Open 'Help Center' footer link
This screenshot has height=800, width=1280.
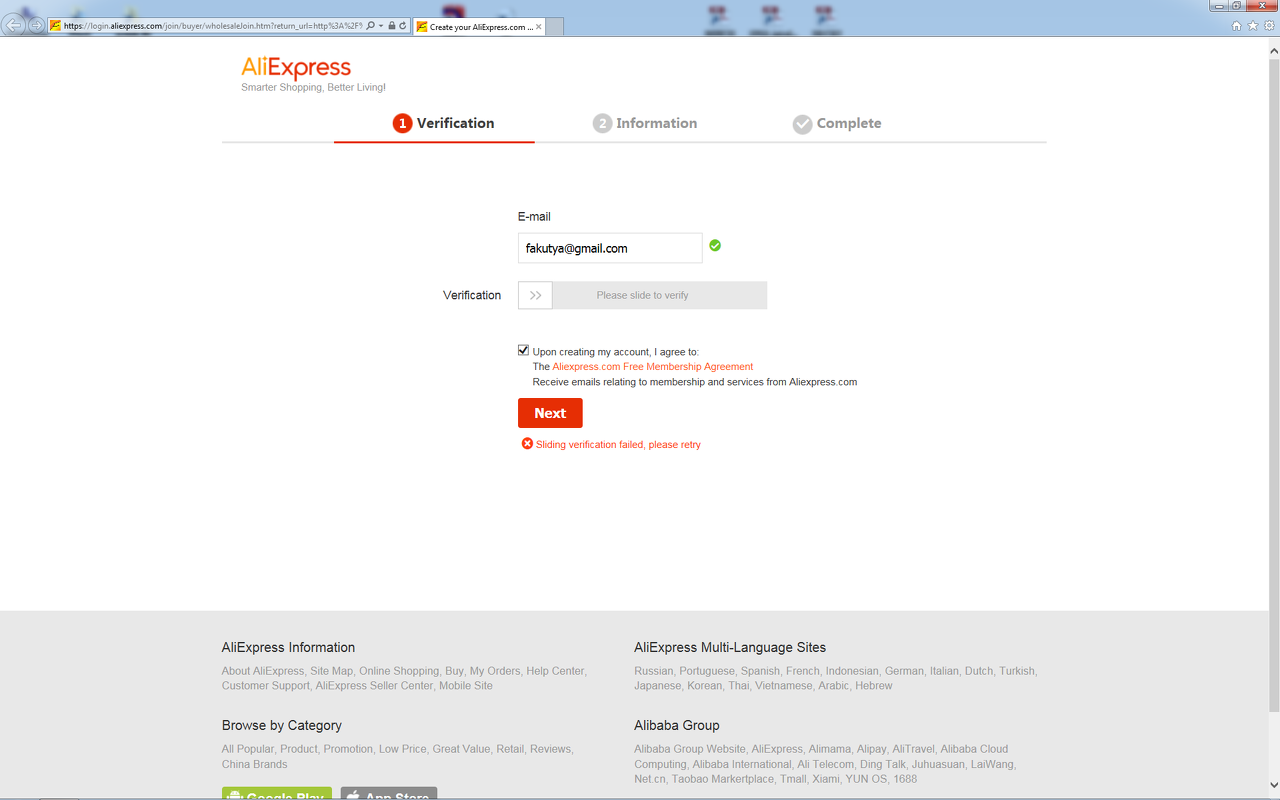[x=555, y=671]
